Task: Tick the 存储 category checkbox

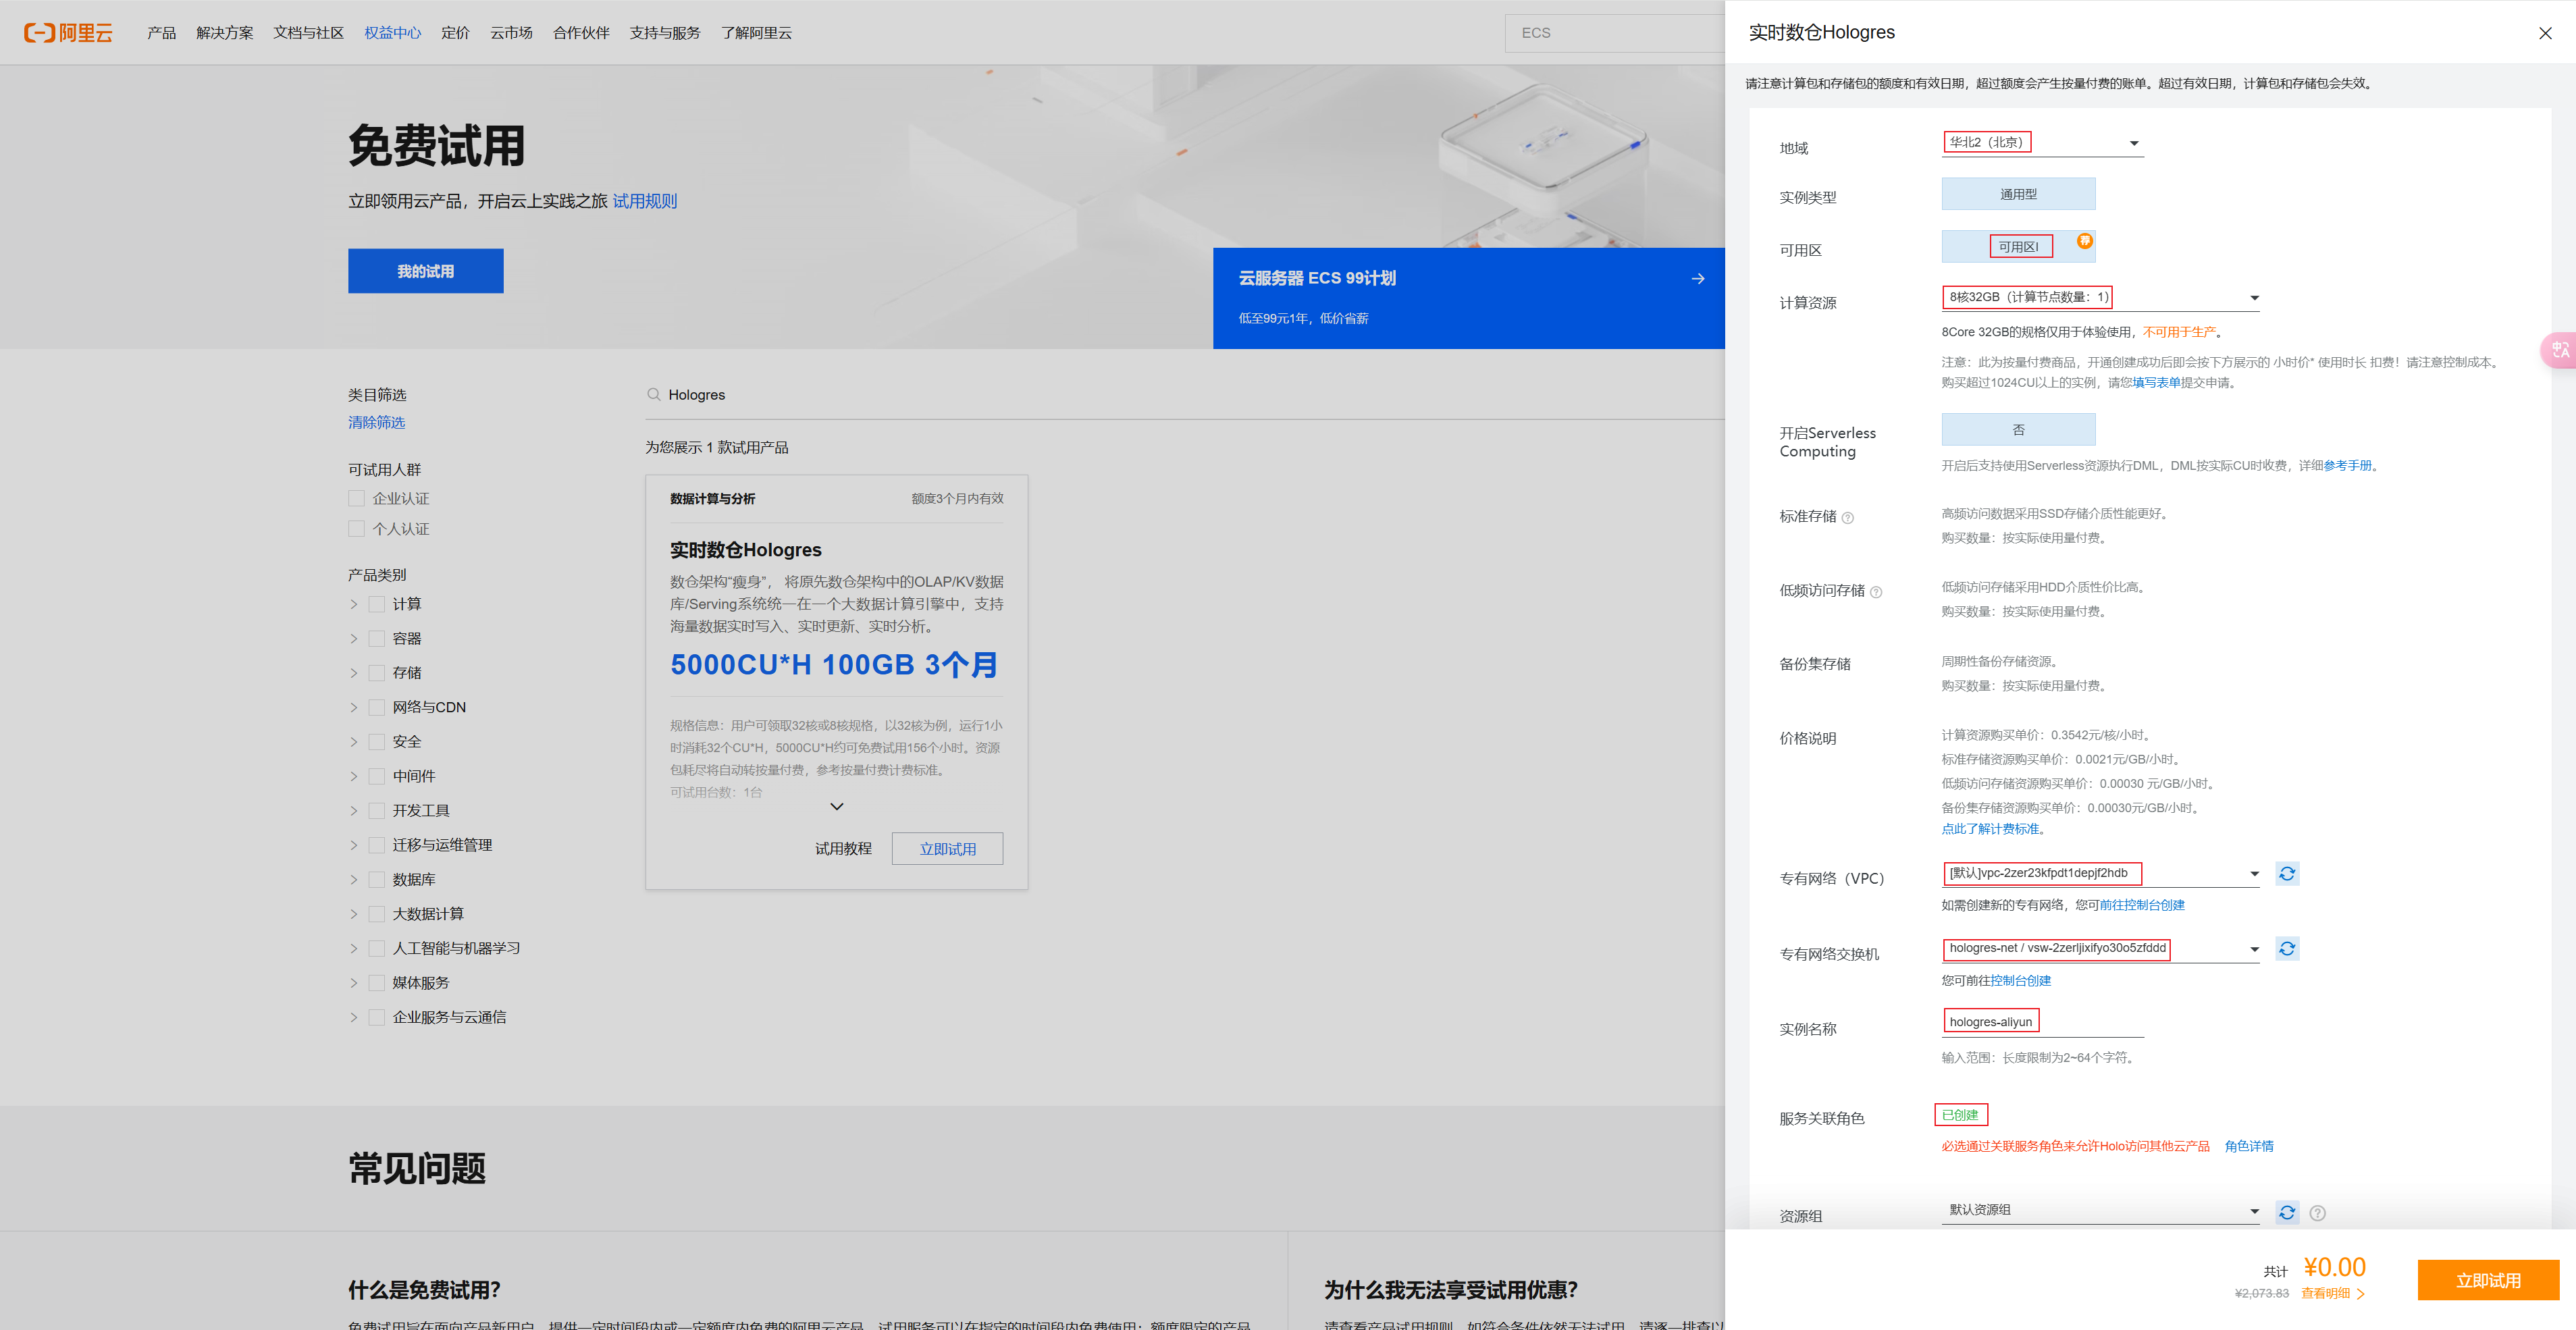Action: pos(377,673)
